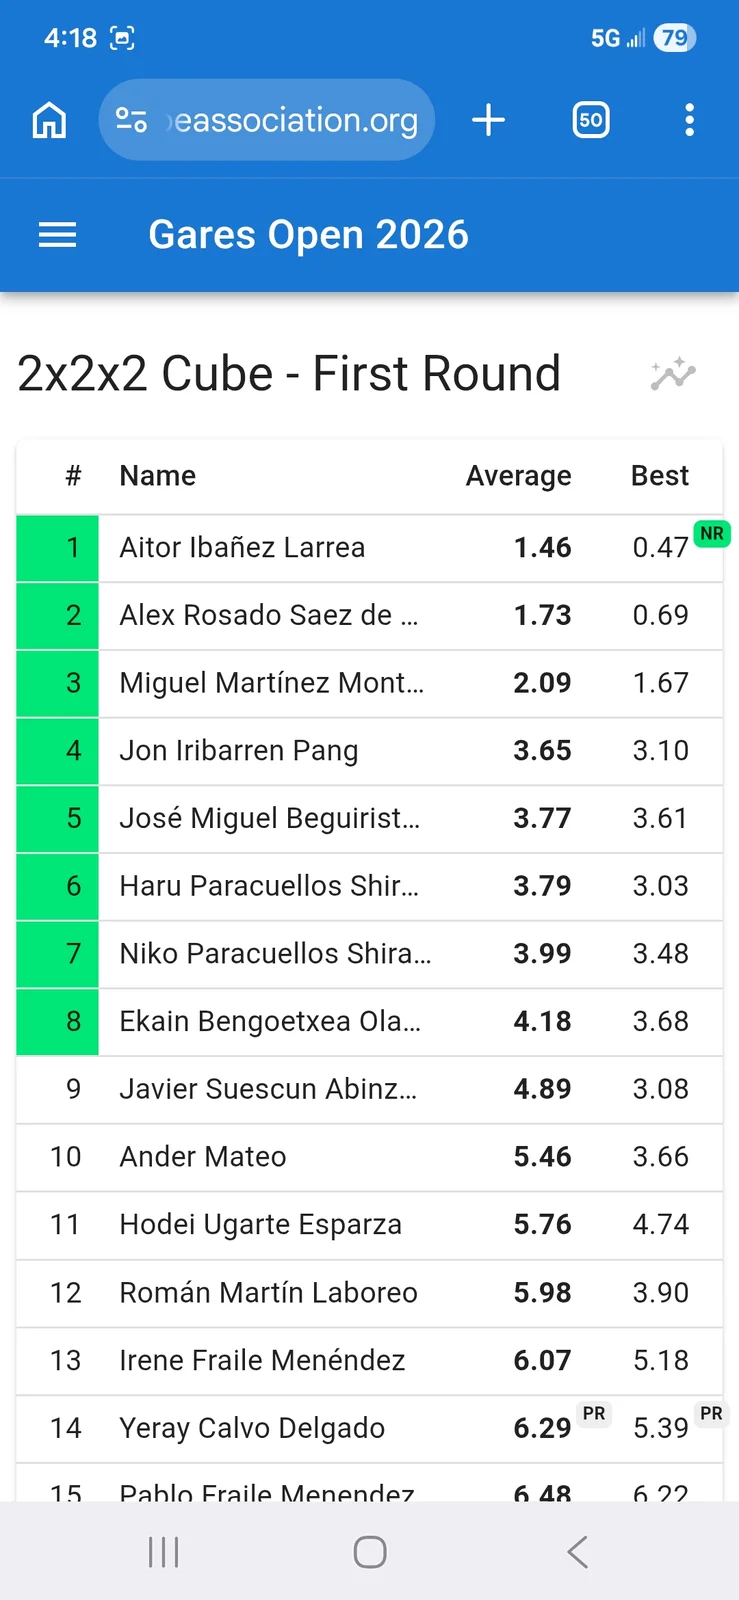The height and width of the screenshot is (1600, 739).
Task: Tap the address bar URL field
Action: pos(267,120)
